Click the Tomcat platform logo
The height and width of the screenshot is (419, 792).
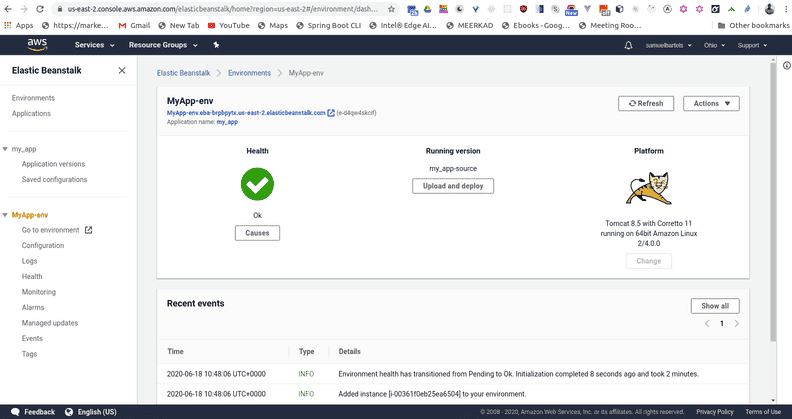click(x=649, y=188)
